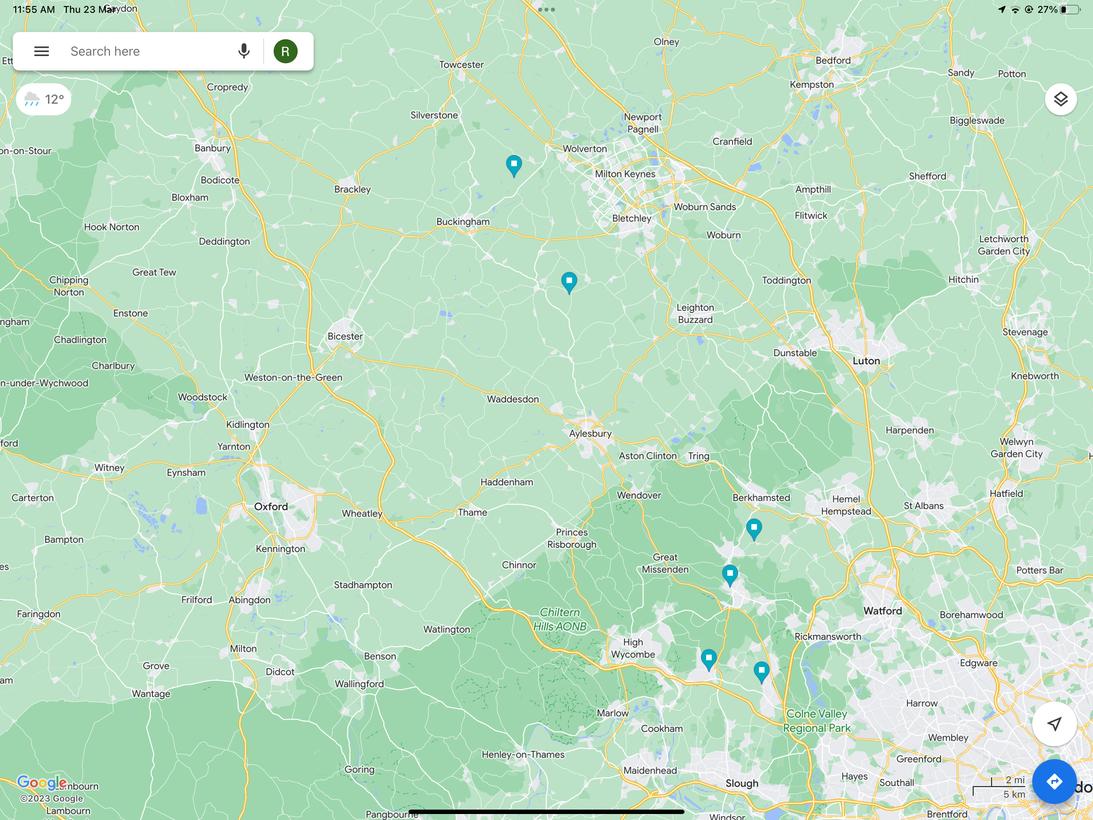
Task: Tap the Henley-on-Thames label
Action: tap(523, 754)
